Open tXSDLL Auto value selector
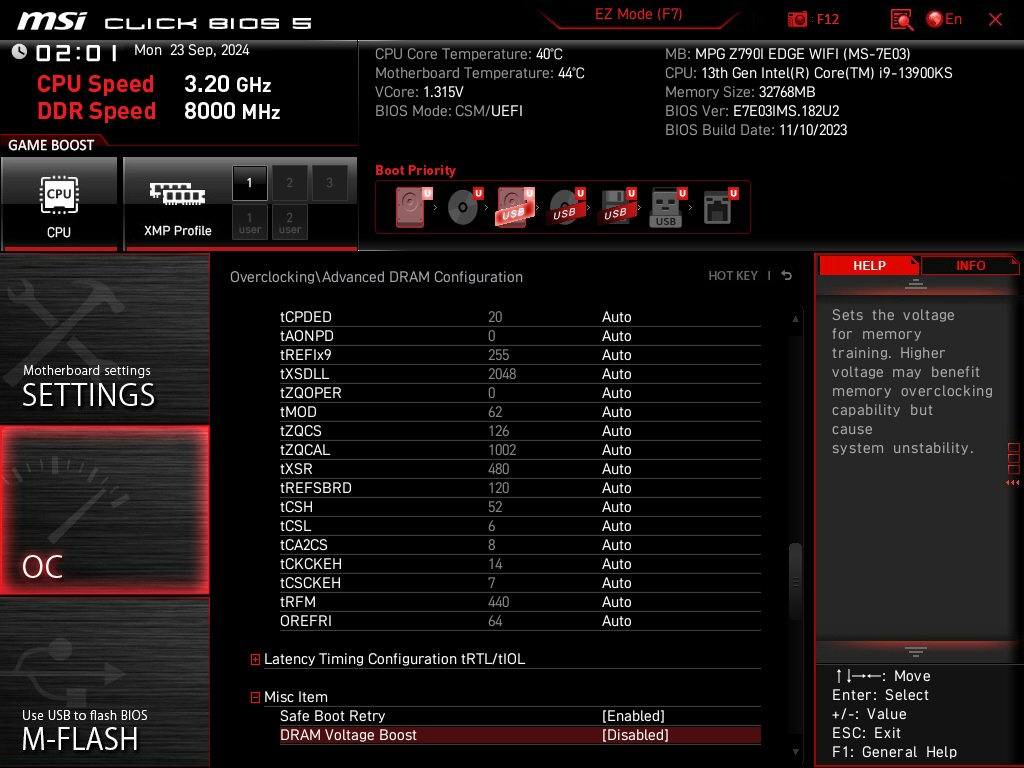 click(x=616, y=374)
